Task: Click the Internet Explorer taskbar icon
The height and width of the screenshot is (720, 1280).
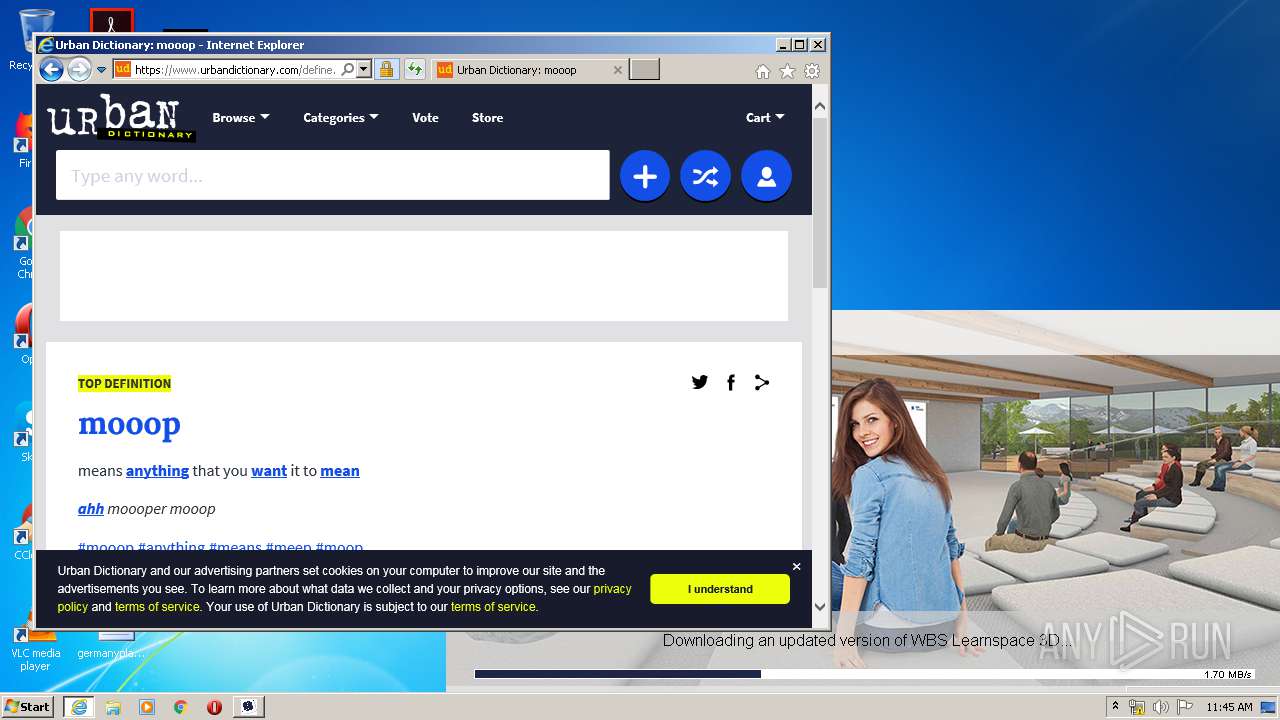Action: pyautogui.click(x=78, y=706)
